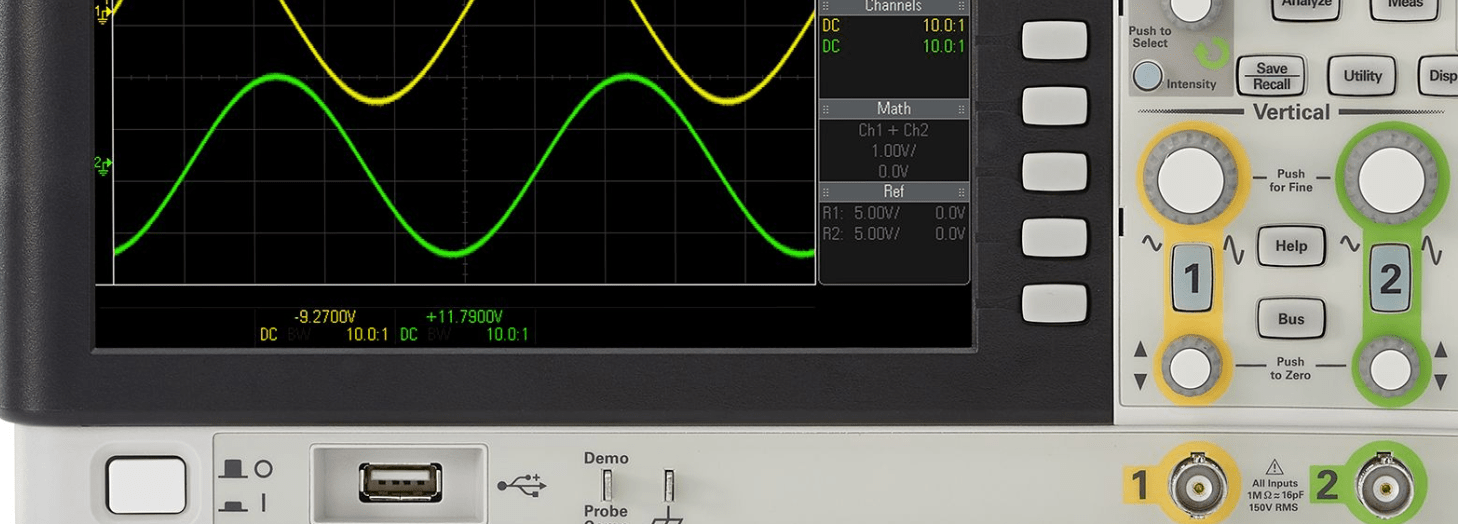The height and width of the screenshot is (524, 1458).
Task: Click channel 2 ground marker on waveform
Action: [102, 163]
